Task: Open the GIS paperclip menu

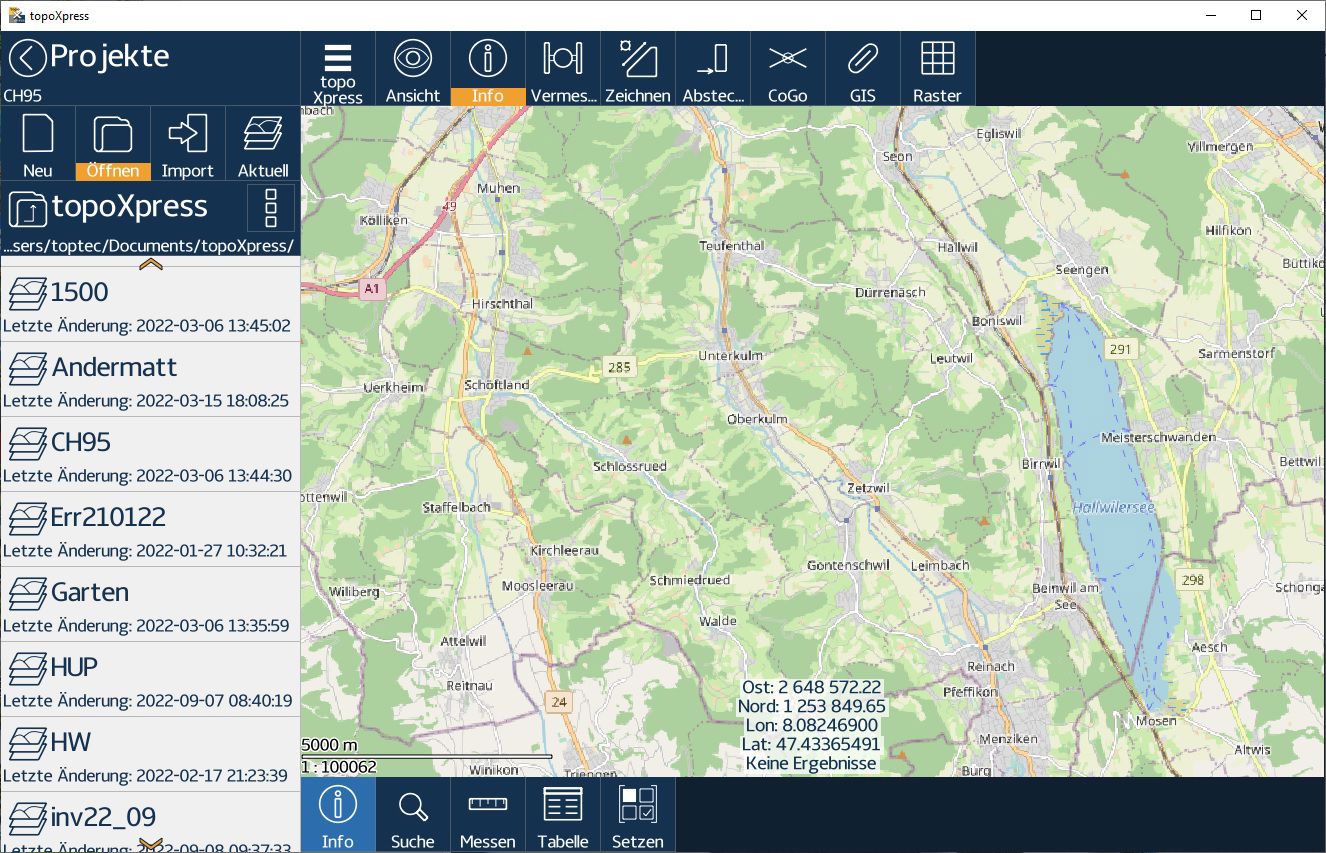Action: tap(863, 68)
